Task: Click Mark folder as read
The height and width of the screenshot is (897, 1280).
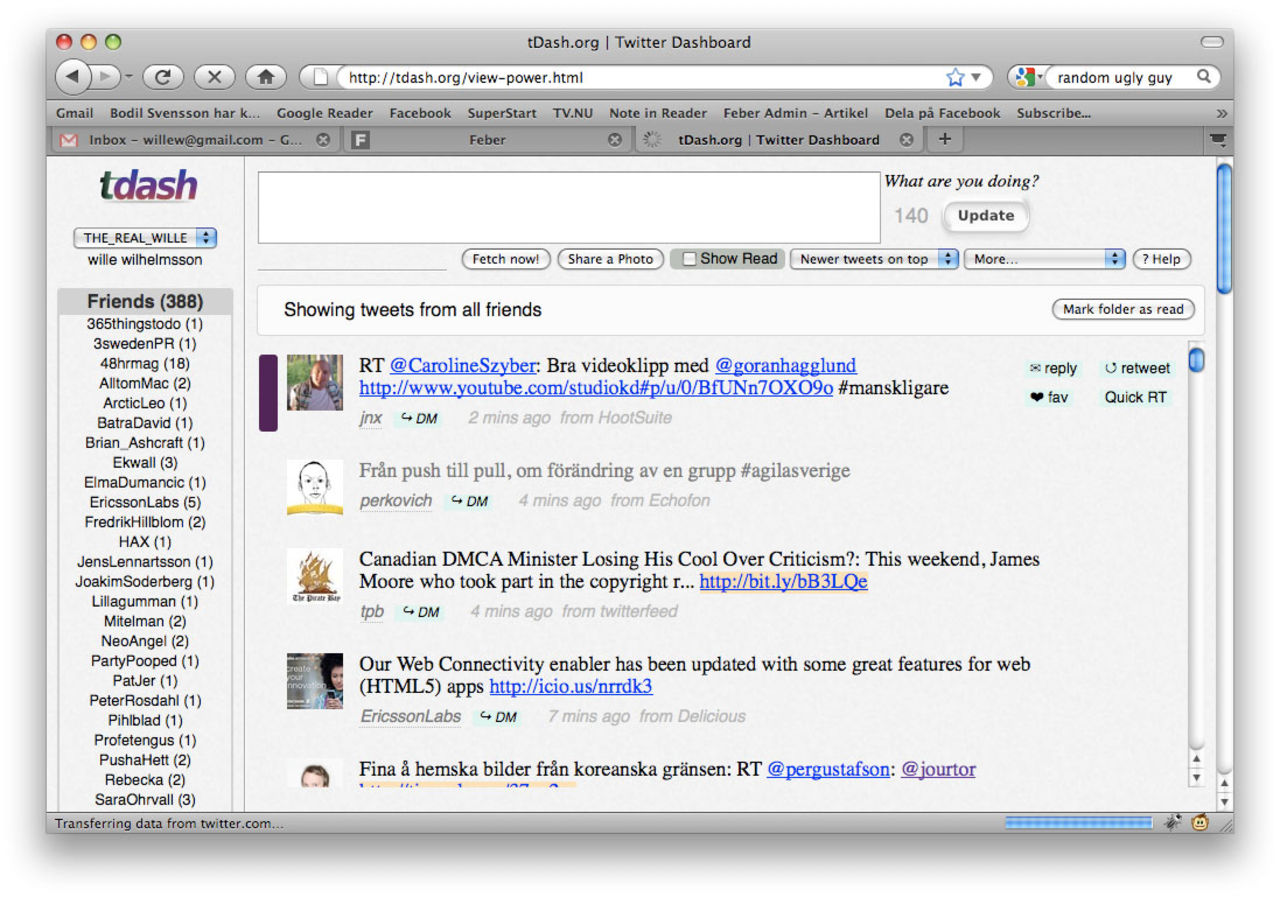Action: [1122, 309]
